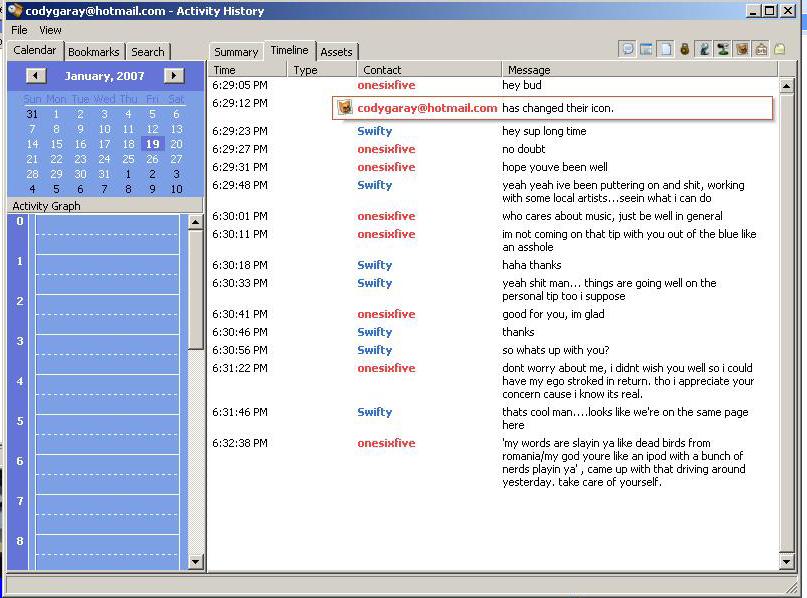Screen dimensions: 807x598
Task: Open the File menu
Action: (x=19, y=30)
